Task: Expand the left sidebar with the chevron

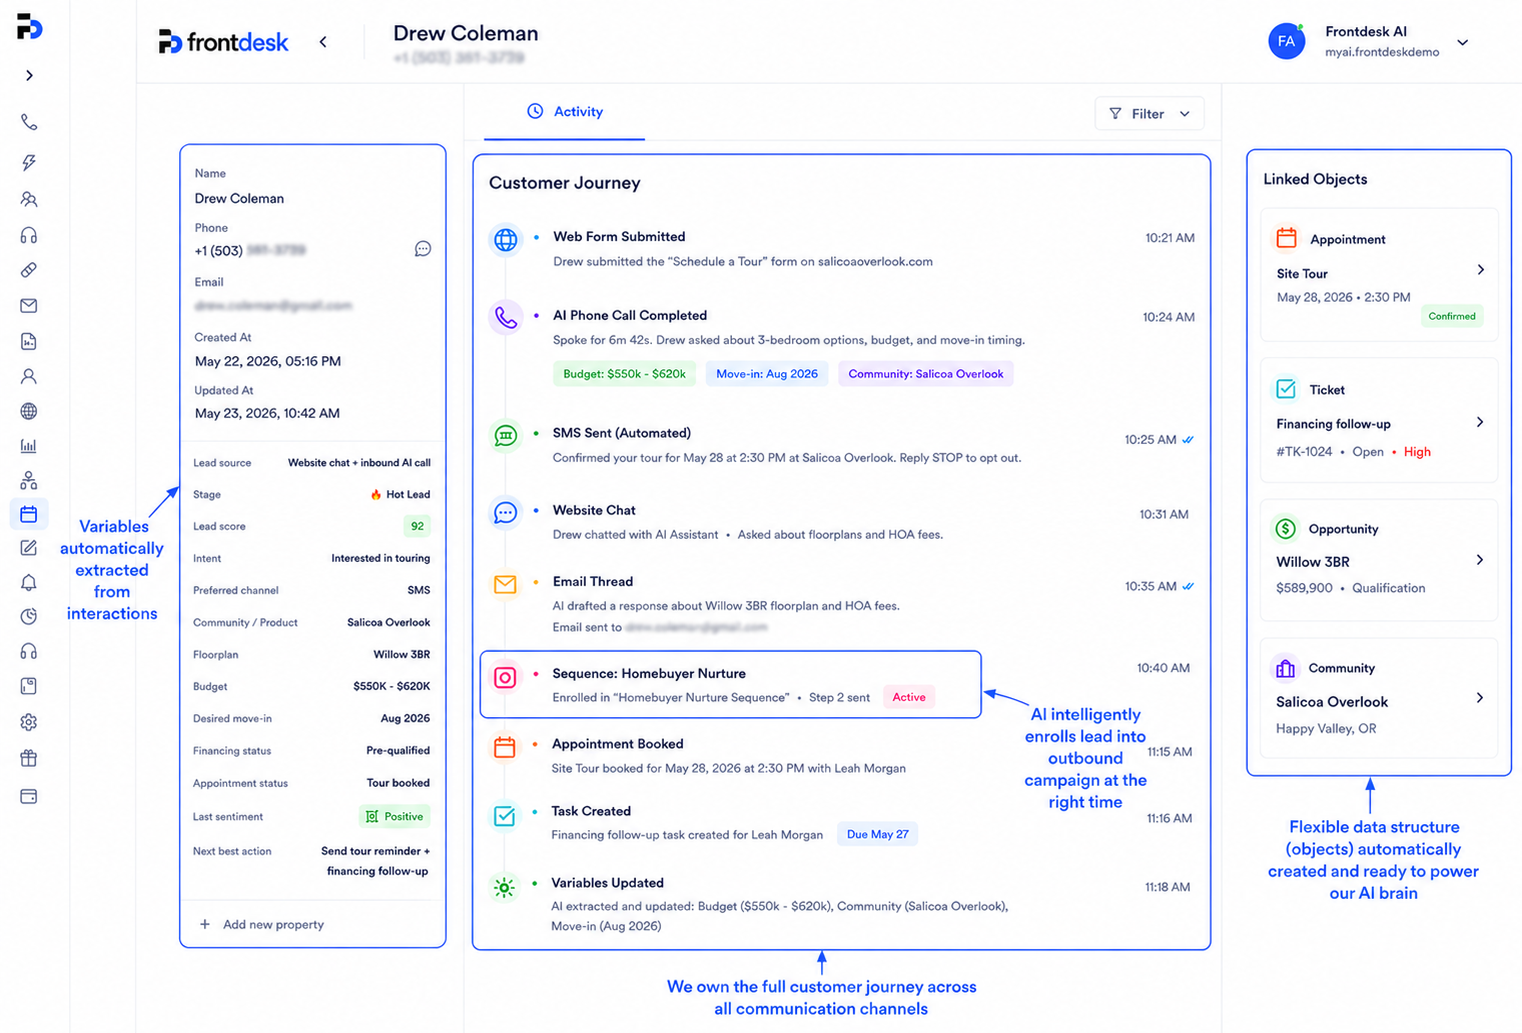Action: tap(30, 76)
